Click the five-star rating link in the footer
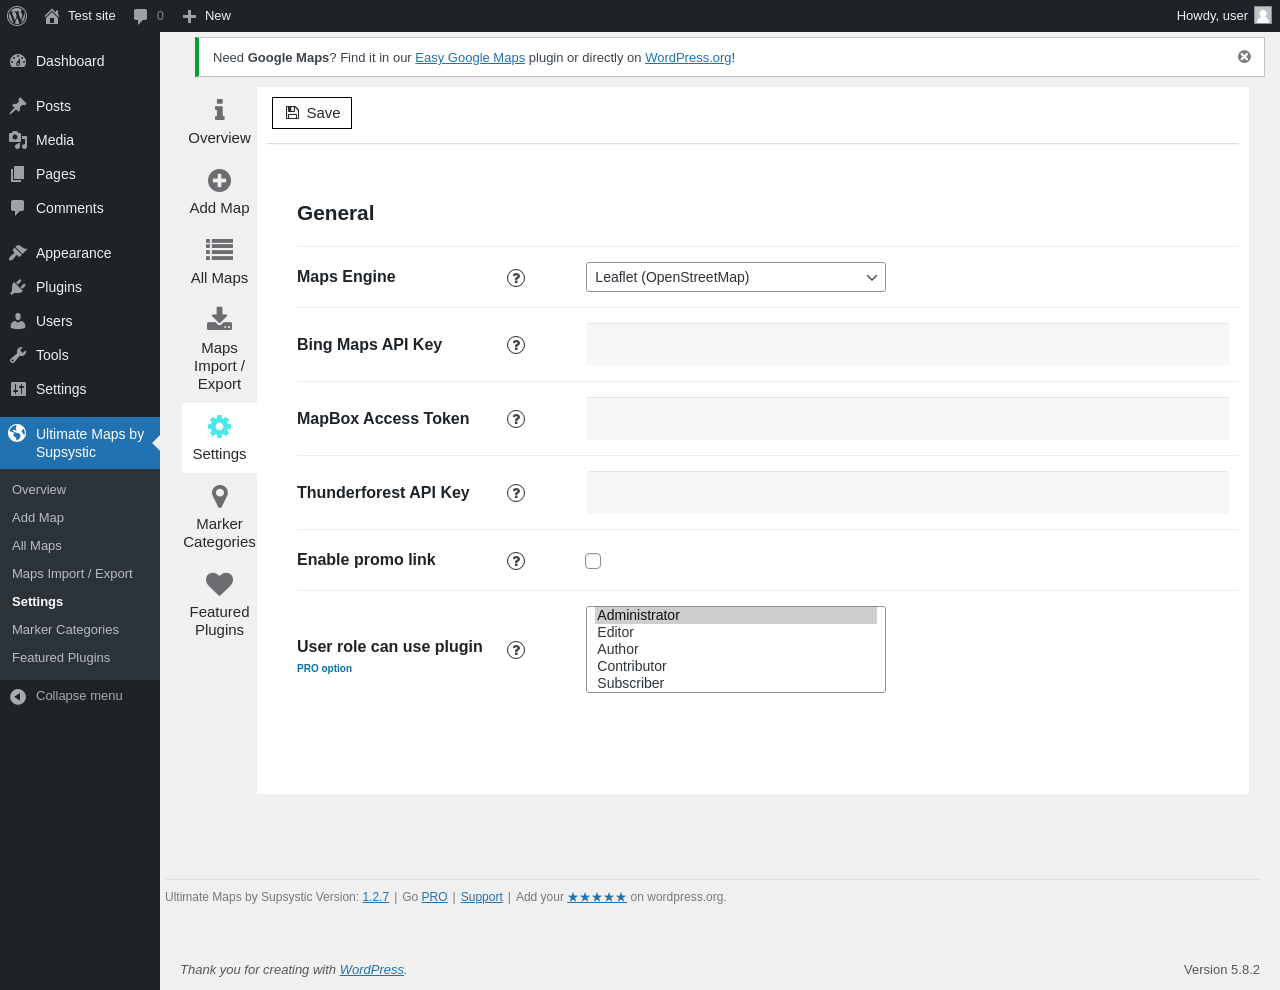 597,897
